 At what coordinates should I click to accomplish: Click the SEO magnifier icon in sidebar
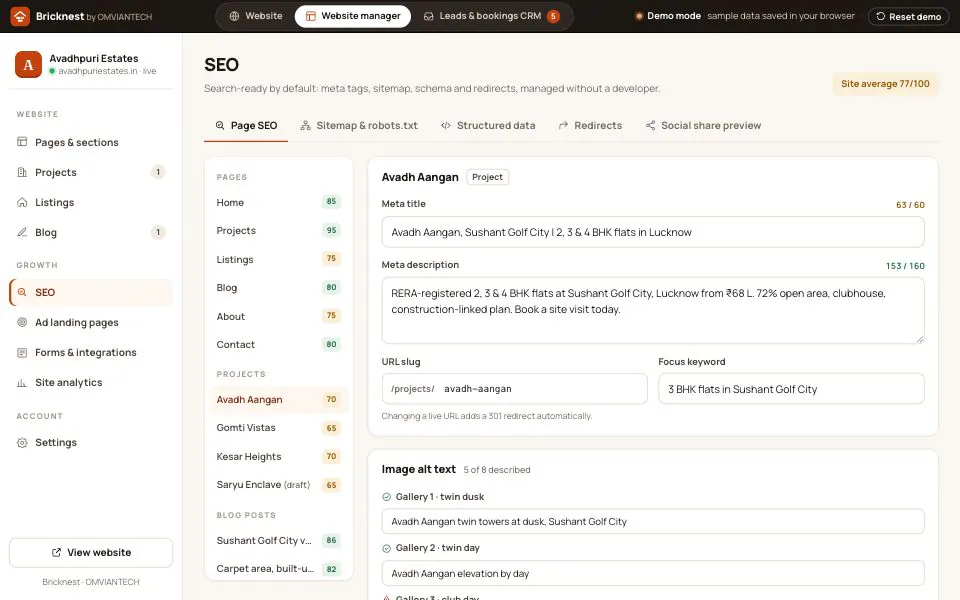click(22, 292)
